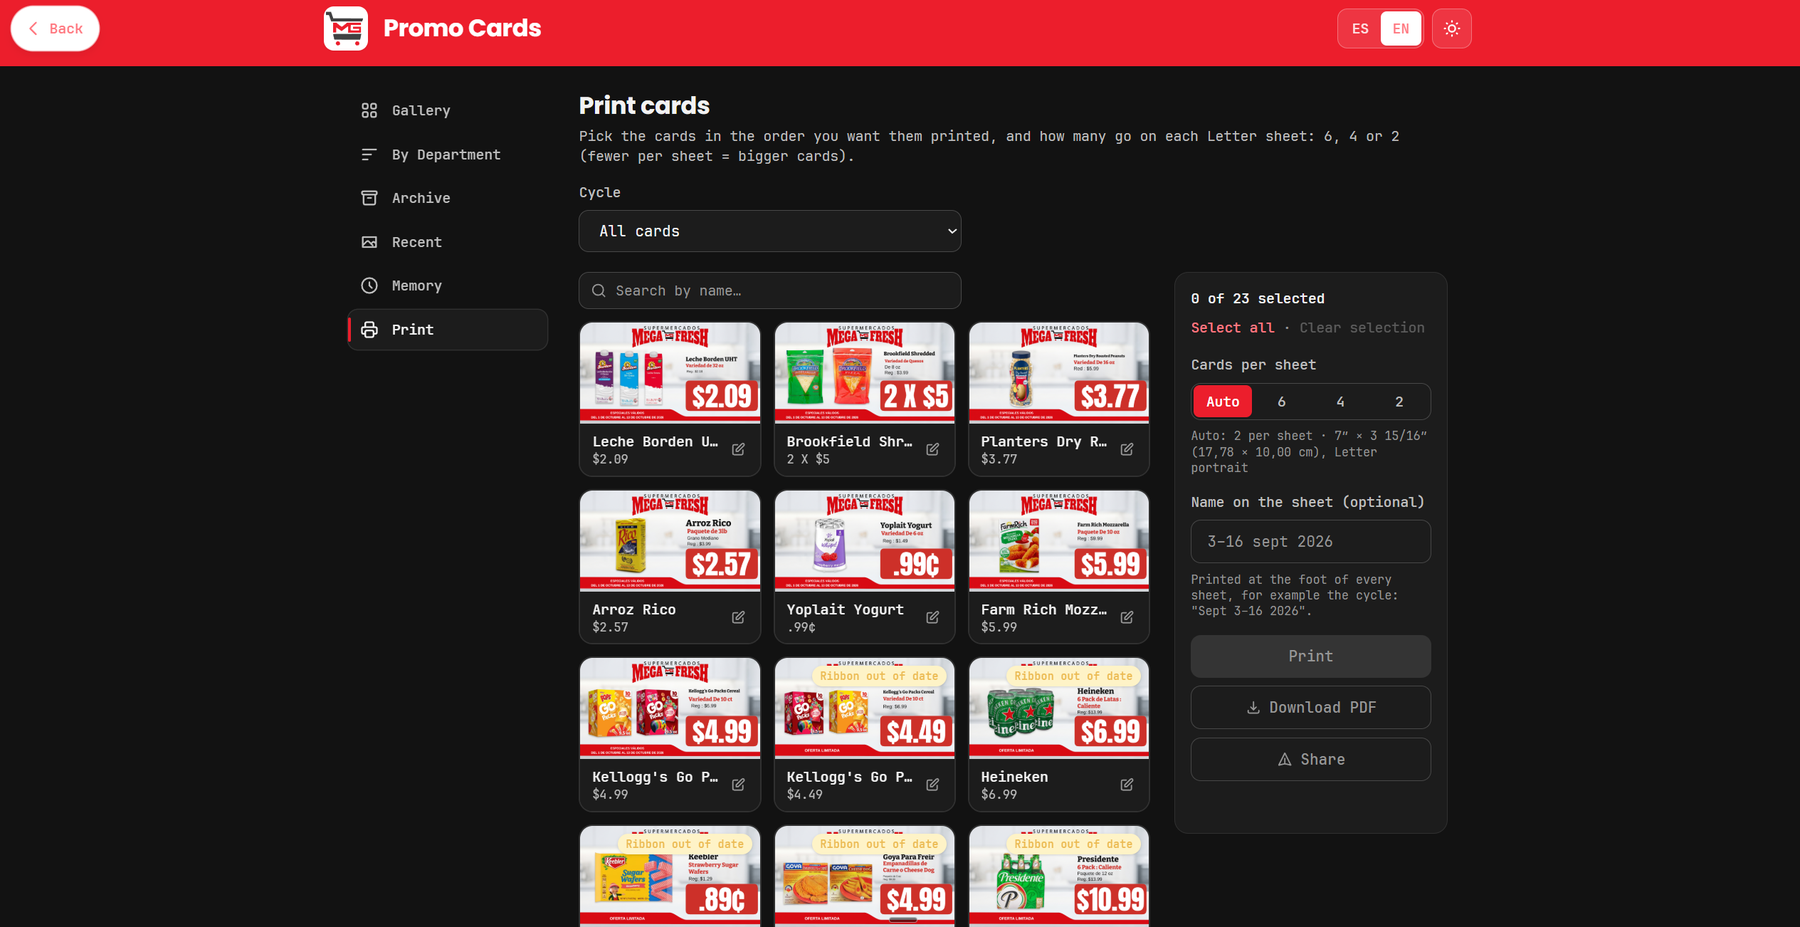Click the Memory clock icon in the sidebar

click(369, 286)
